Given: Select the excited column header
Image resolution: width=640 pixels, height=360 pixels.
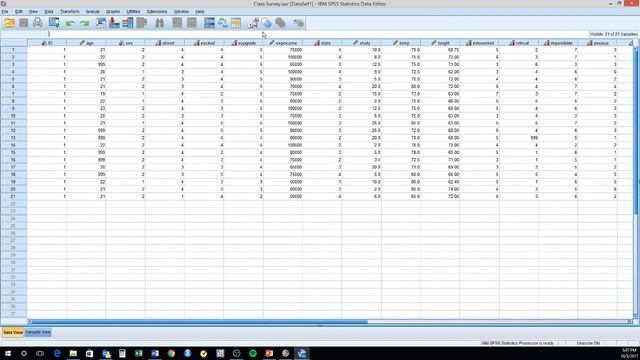Looking at the screenshot, I should pyautogui.click(x=204, y=43).
